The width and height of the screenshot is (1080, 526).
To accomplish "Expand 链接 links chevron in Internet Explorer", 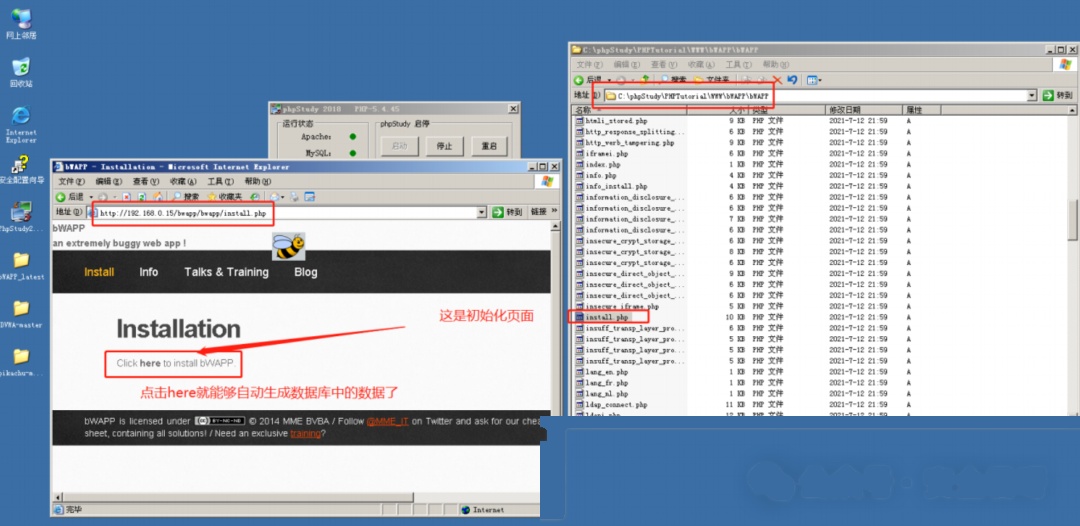I will 554,211.
